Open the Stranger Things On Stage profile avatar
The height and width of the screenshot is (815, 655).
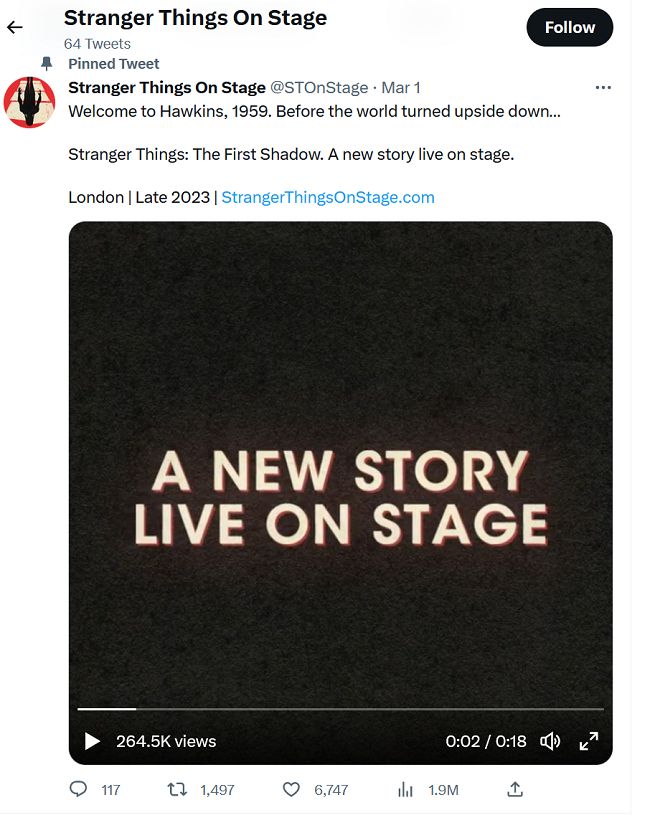pos(29,102)
